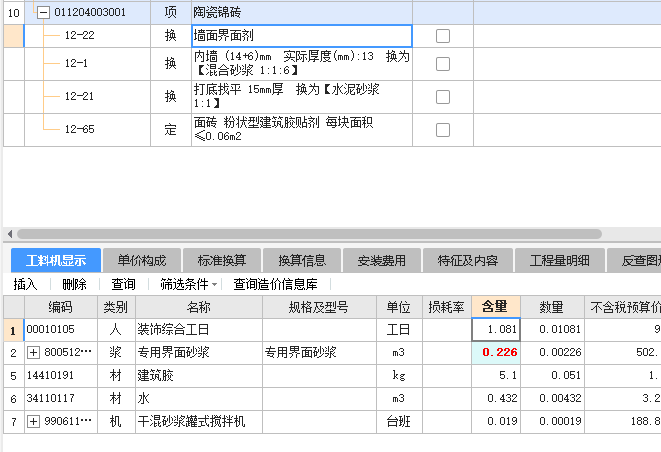Click the 名称 column header
The width and height of the screenshot is (661, 452).
(199, 307)
